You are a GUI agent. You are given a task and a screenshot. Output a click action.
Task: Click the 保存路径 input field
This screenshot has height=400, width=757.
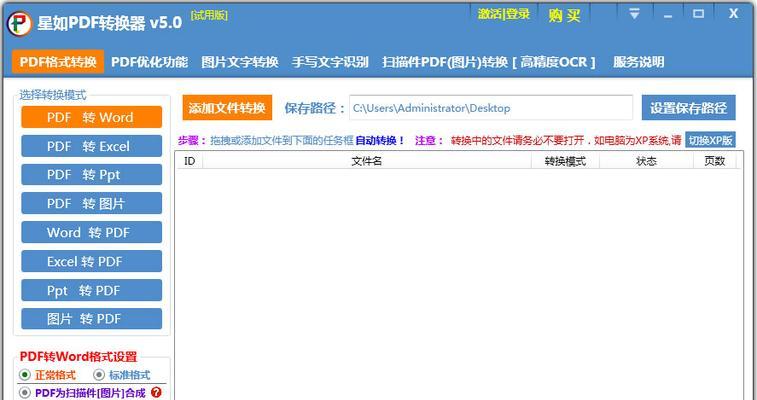491,108
